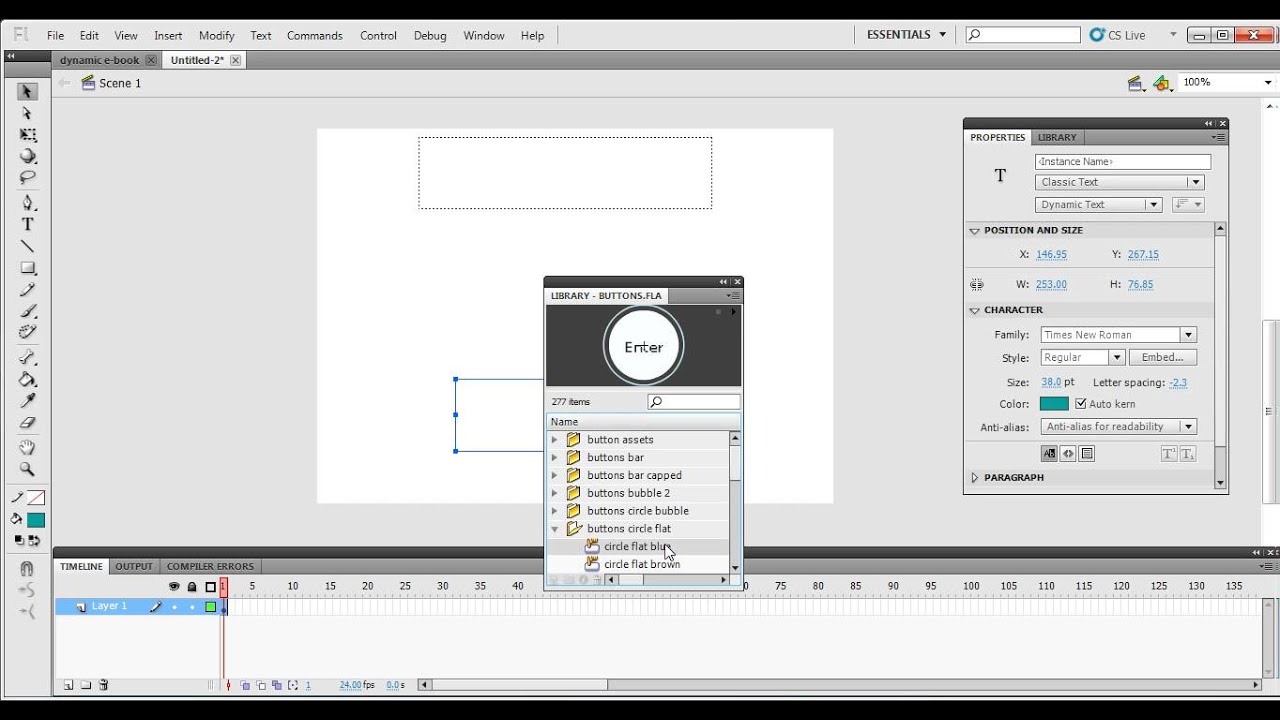Open the Control menu
The image size is (1280, 720).
[378, 35]
